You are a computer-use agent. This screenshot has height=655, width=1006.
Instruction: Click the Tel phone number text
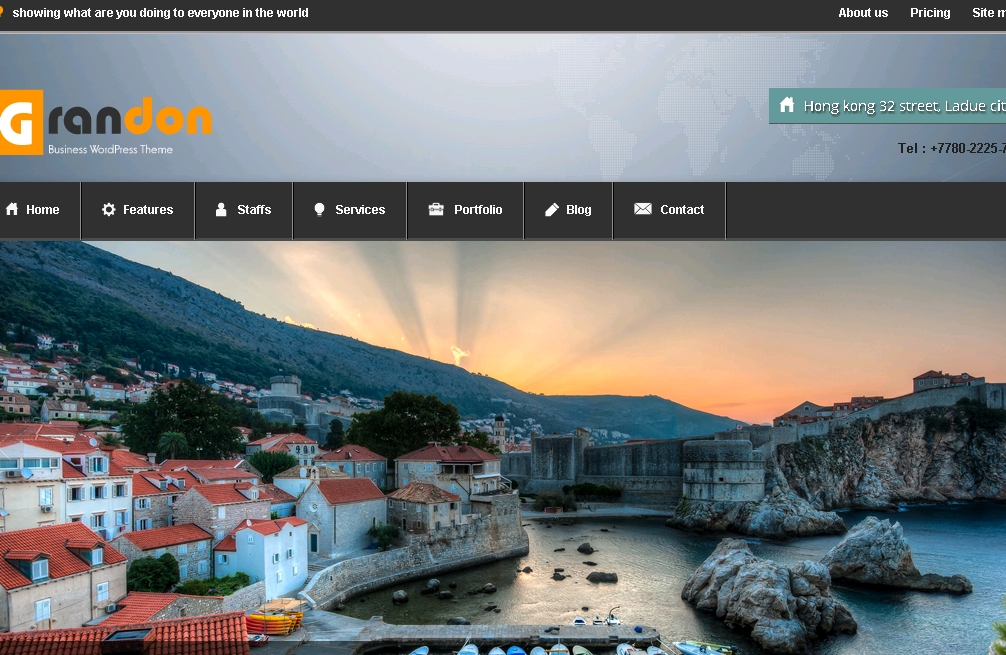click(x=951, y=148)
